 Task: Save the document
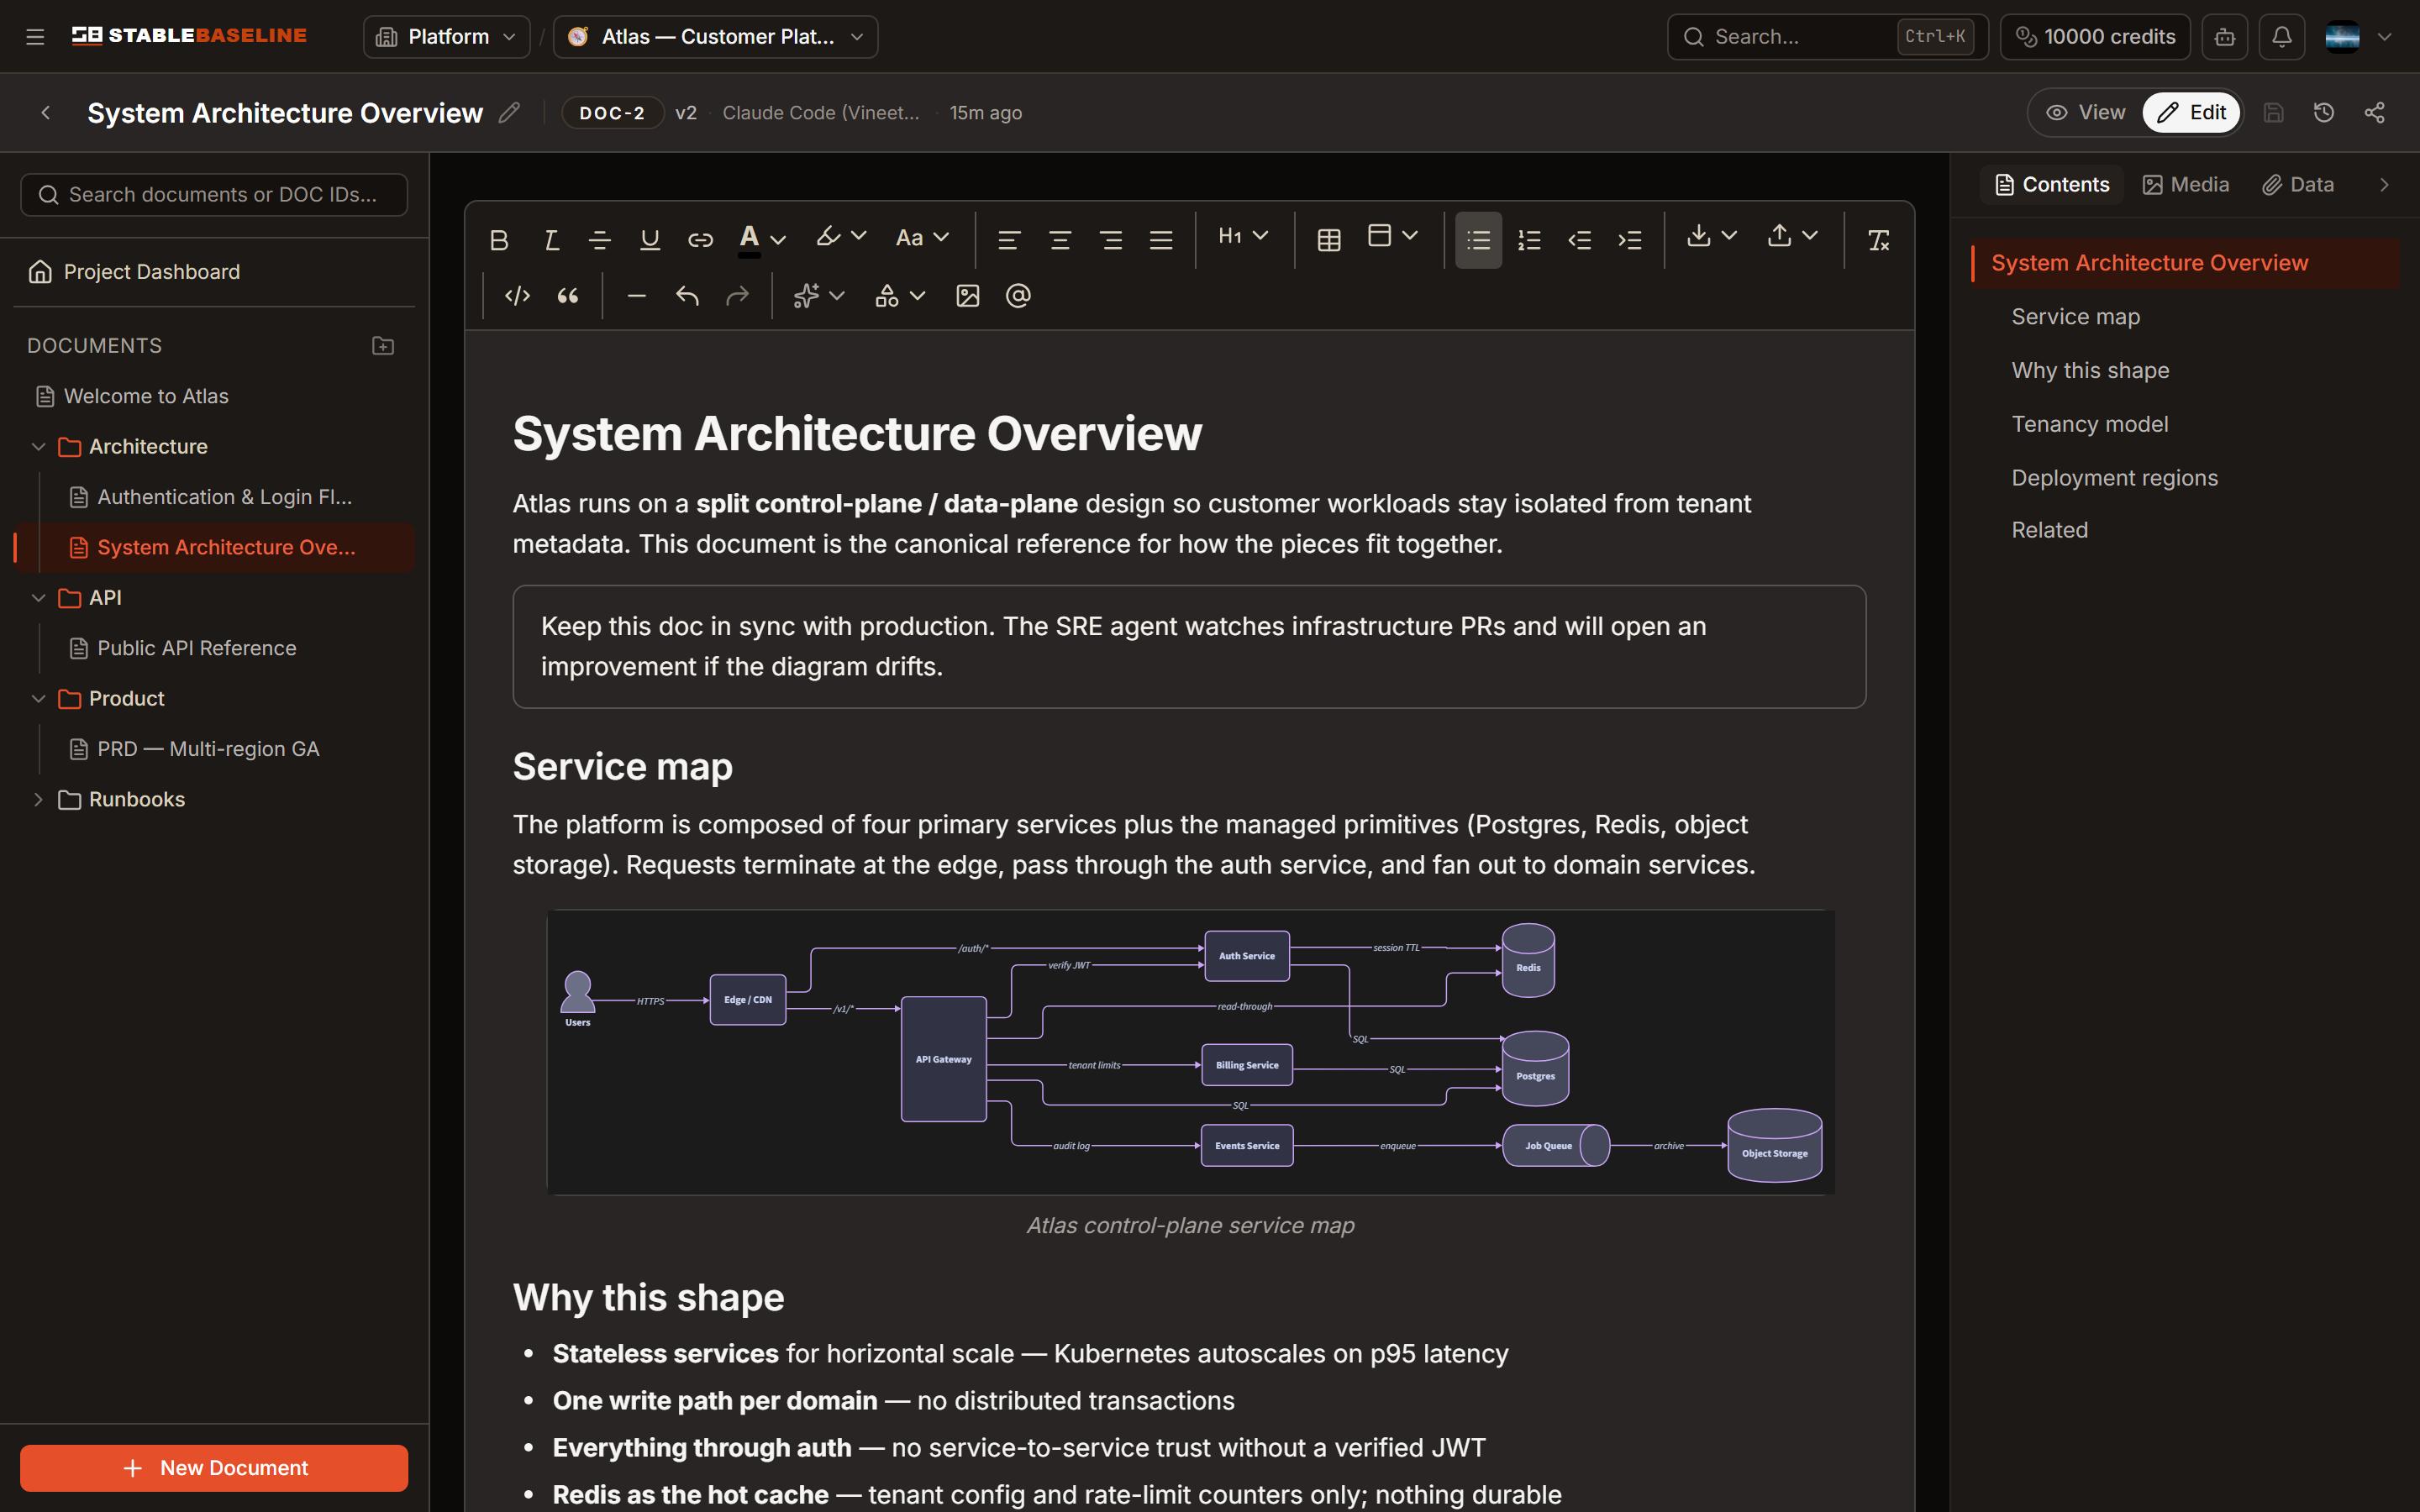coord(2273,113)
